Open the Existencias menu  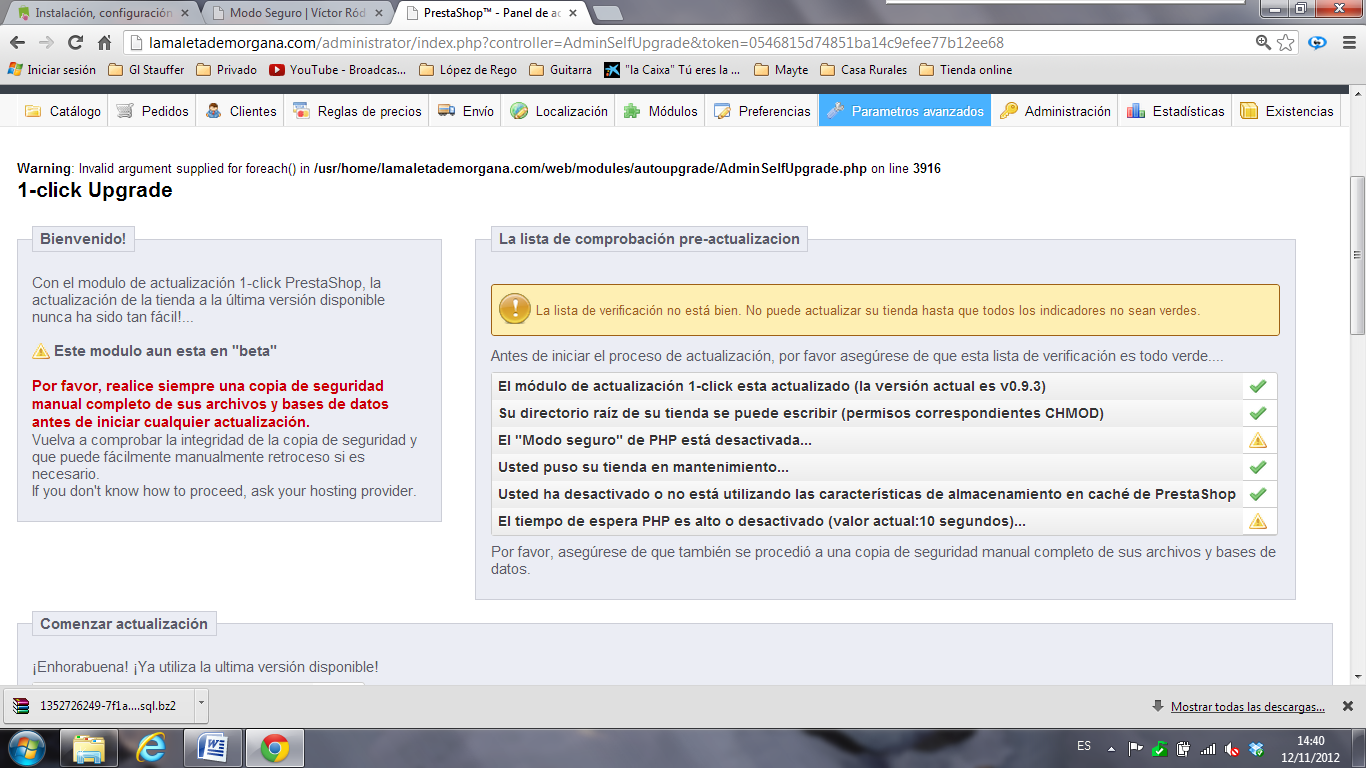coord(1286,111)
